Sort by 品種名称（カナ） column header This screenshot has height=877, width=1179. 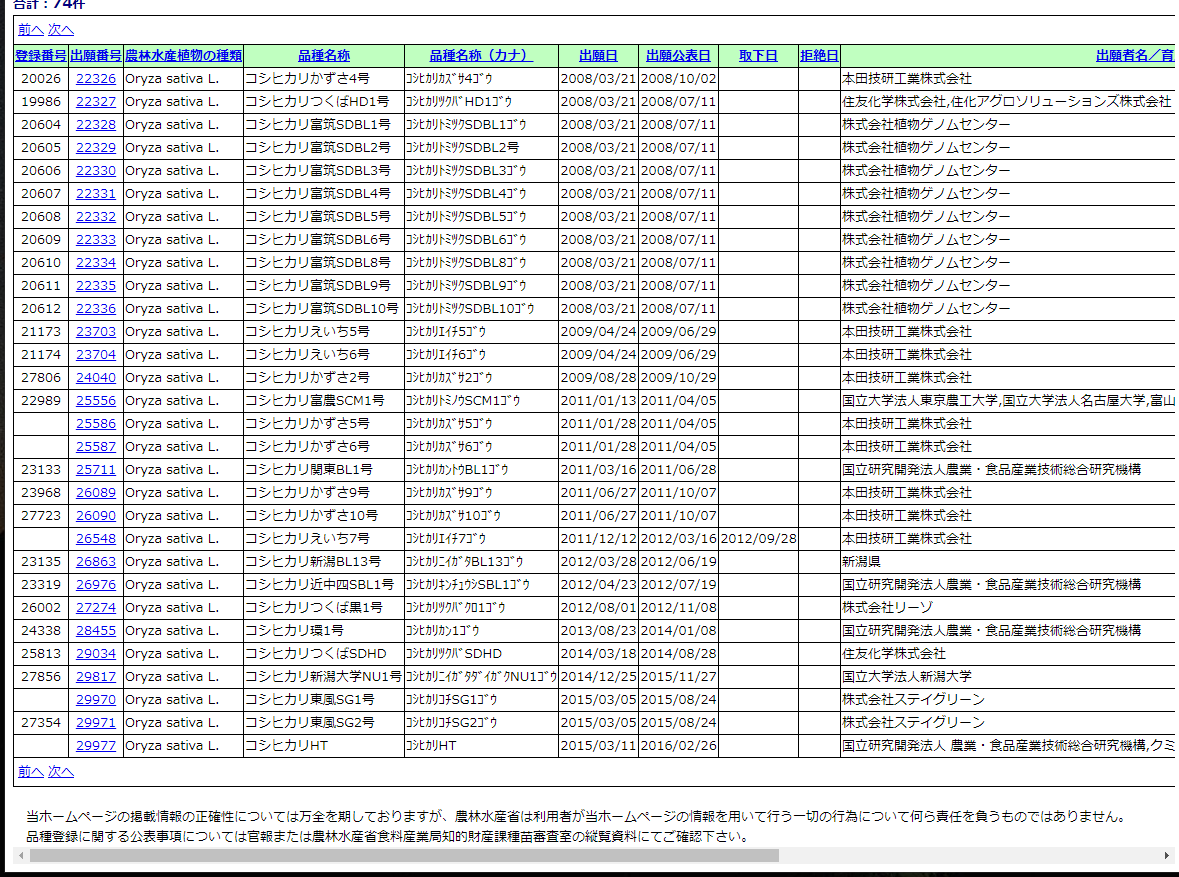[481, 56]
